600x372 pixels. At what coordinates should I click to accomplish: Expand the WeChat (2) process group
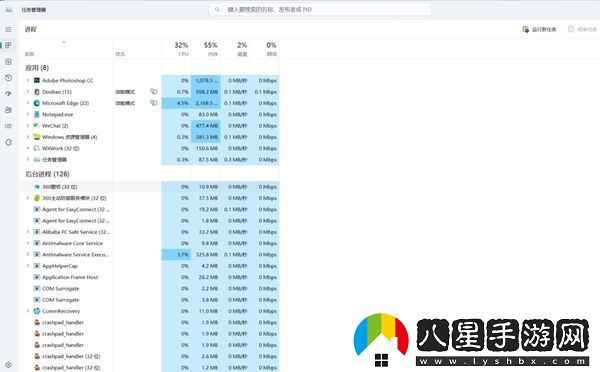tap(28, 126)
